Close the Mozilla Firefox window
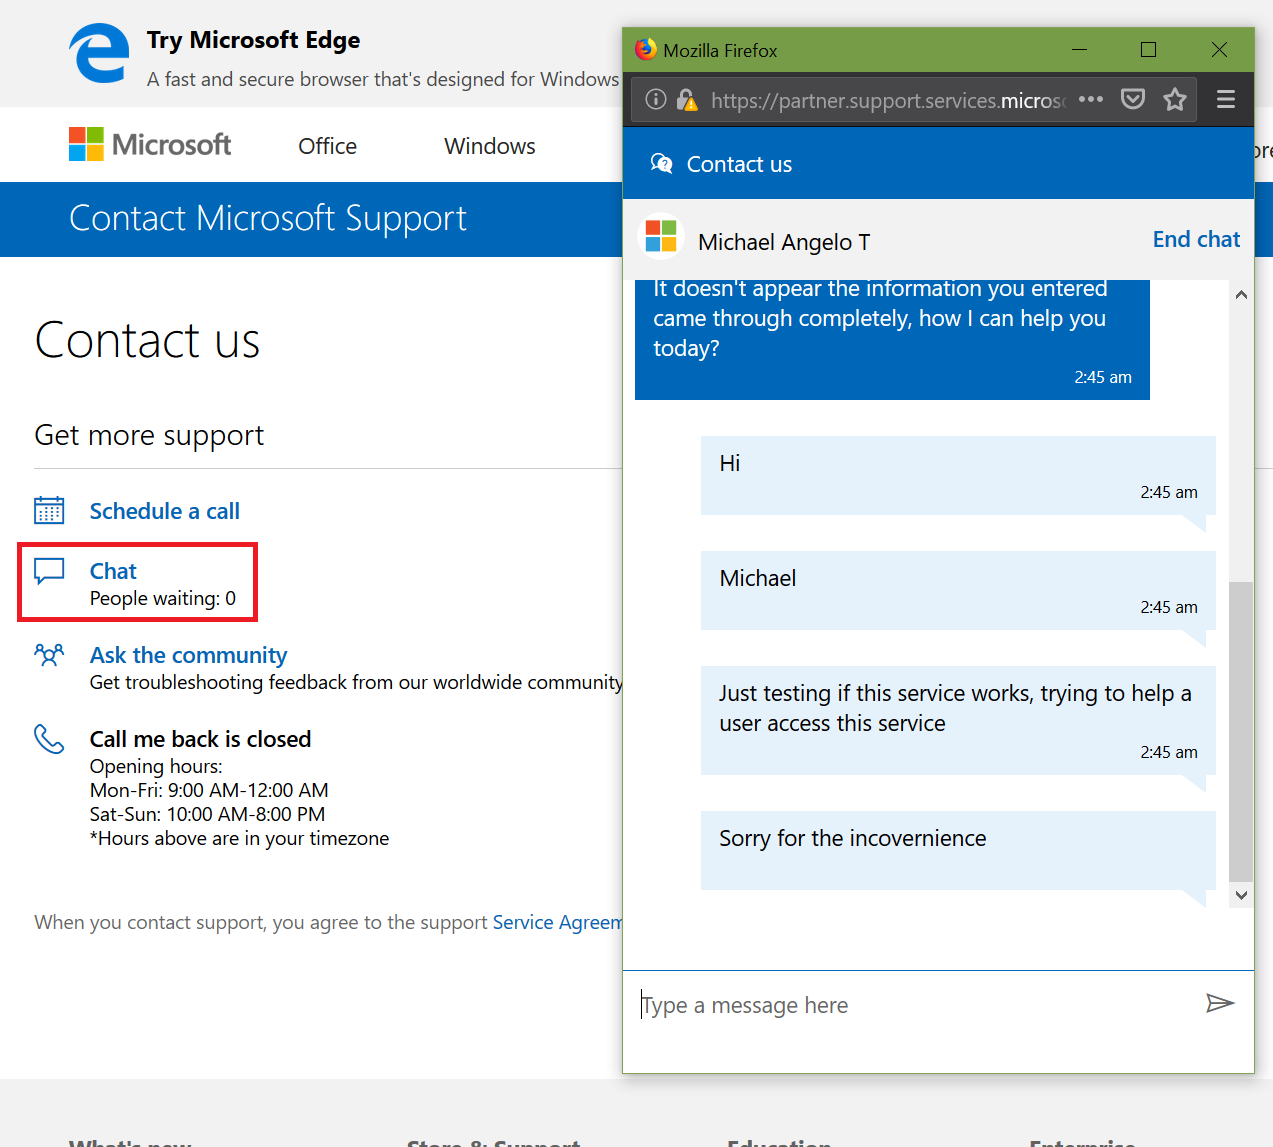This screenshot has width=1273, height=1147. pos(1219,49)
